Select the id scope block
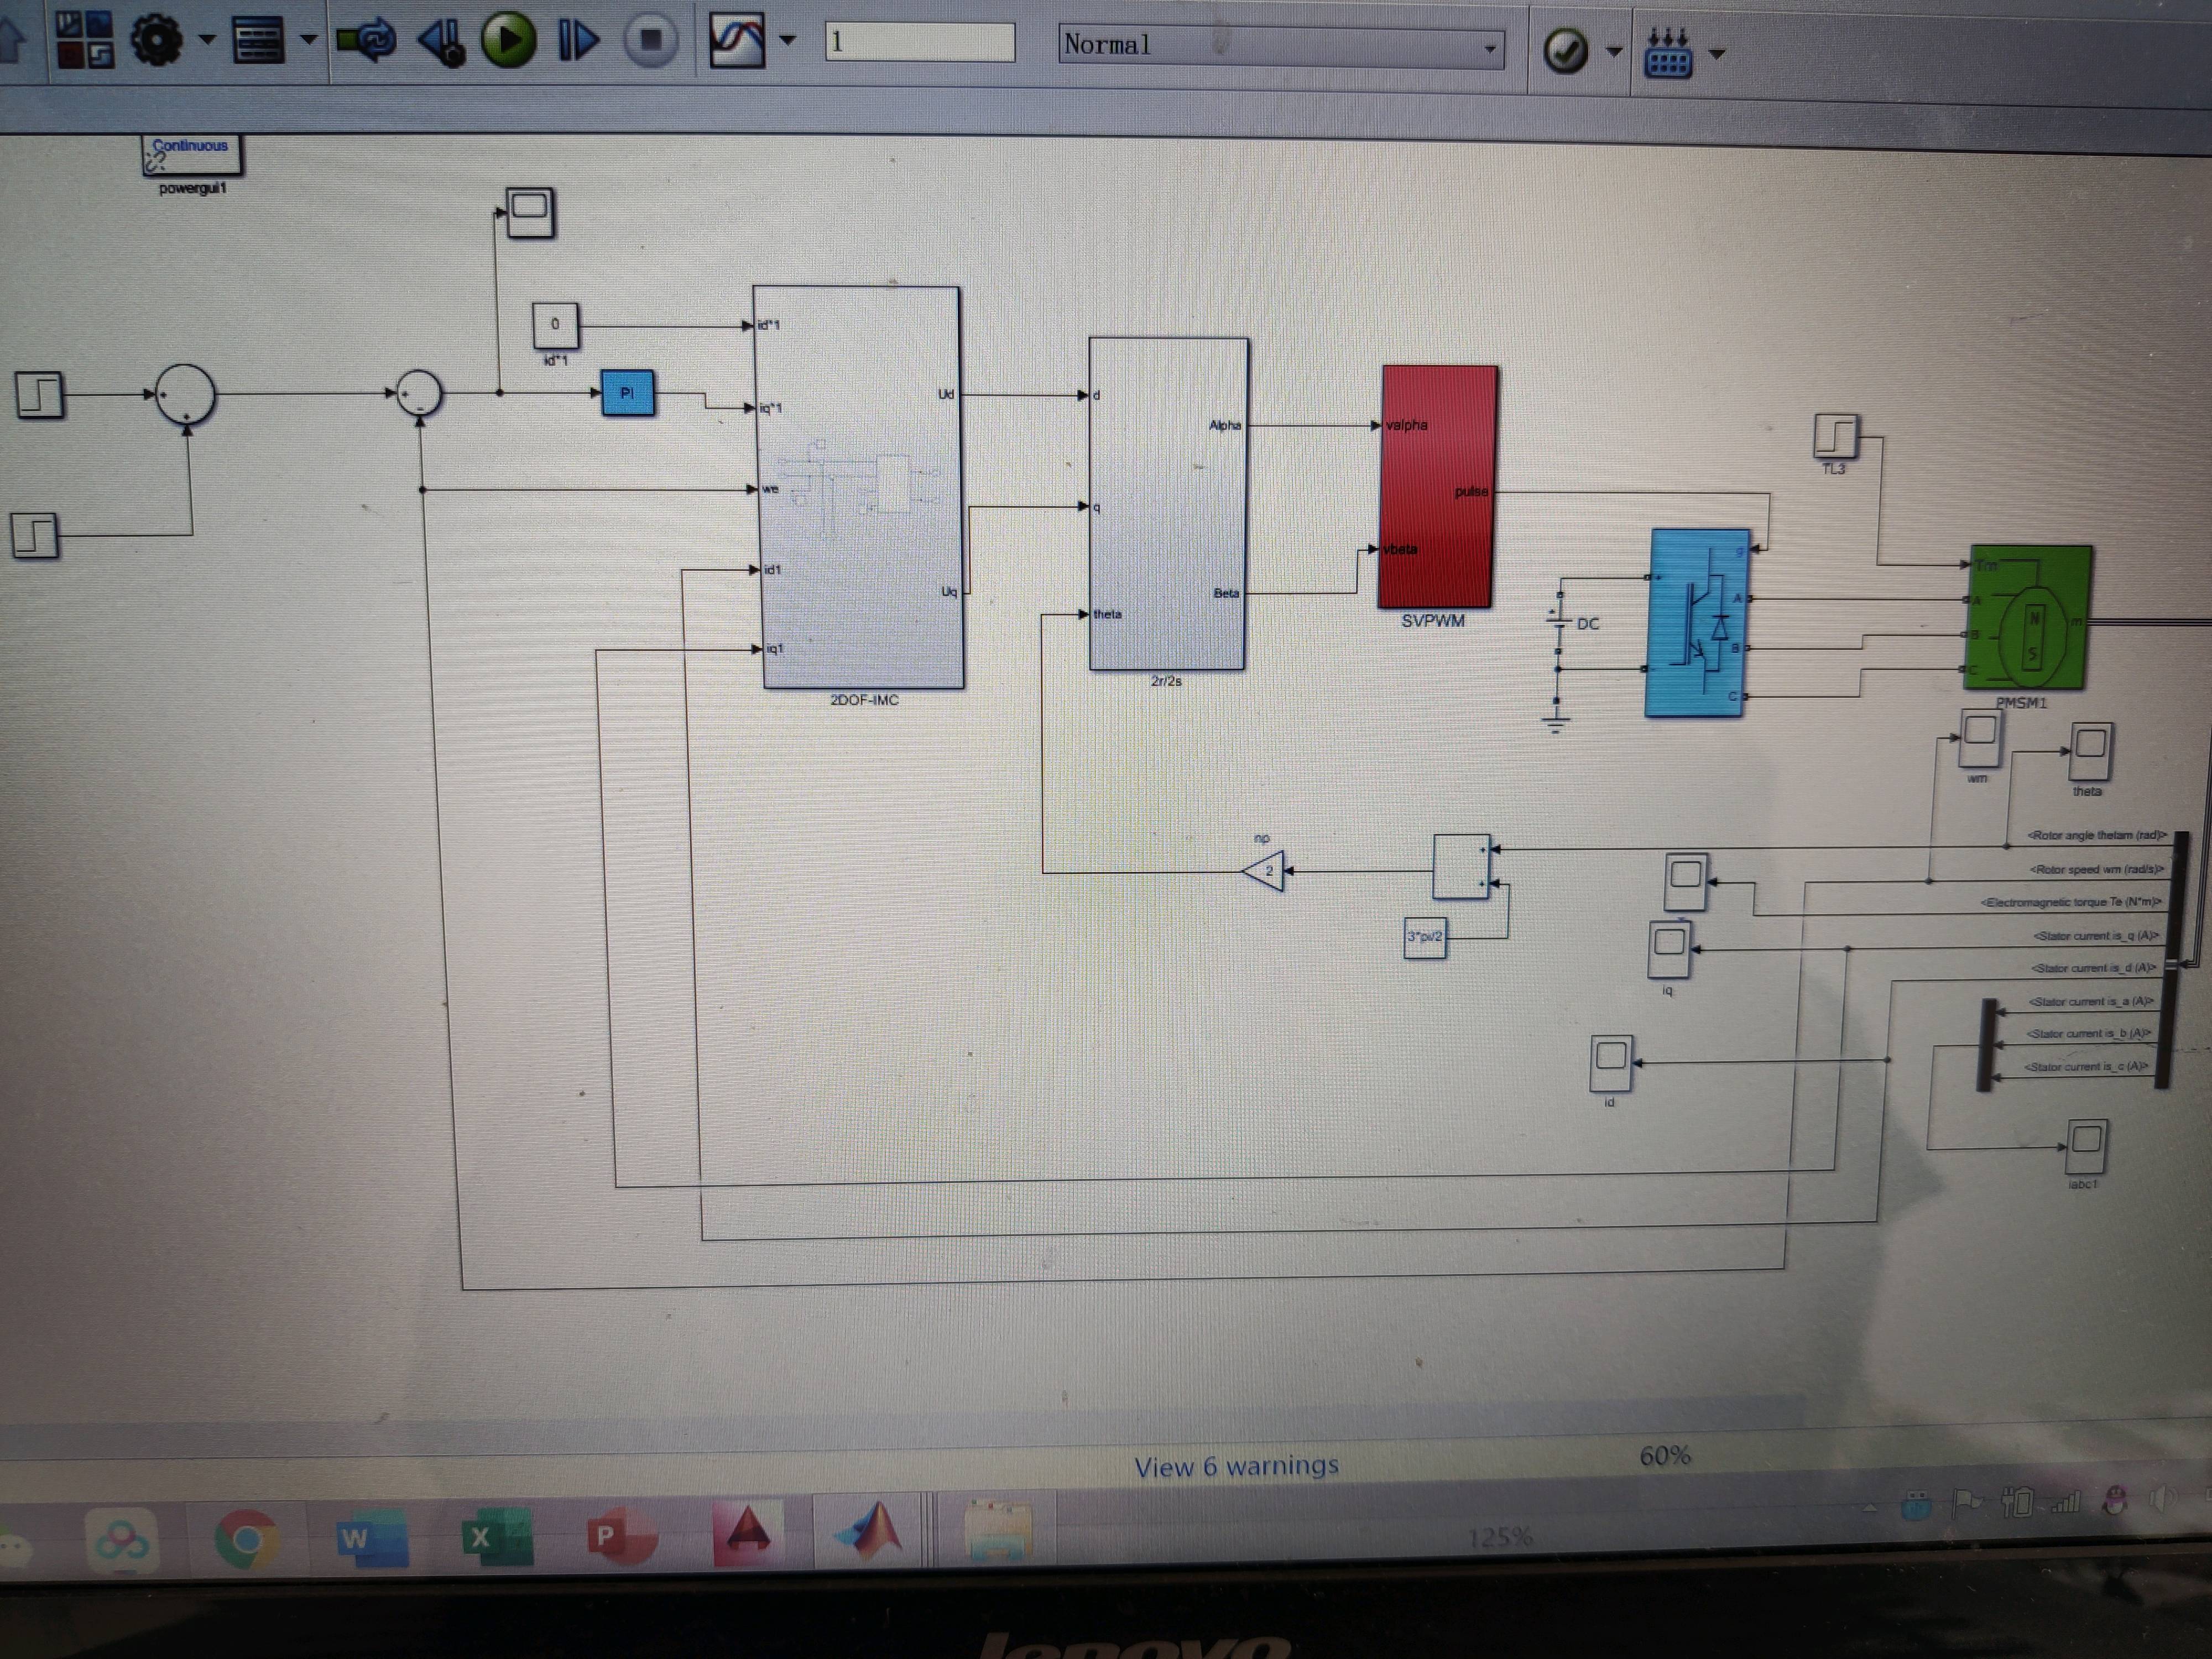Viewport: 2212px width, 1659px height. pyautogui.click(x=1611, y=1063)
